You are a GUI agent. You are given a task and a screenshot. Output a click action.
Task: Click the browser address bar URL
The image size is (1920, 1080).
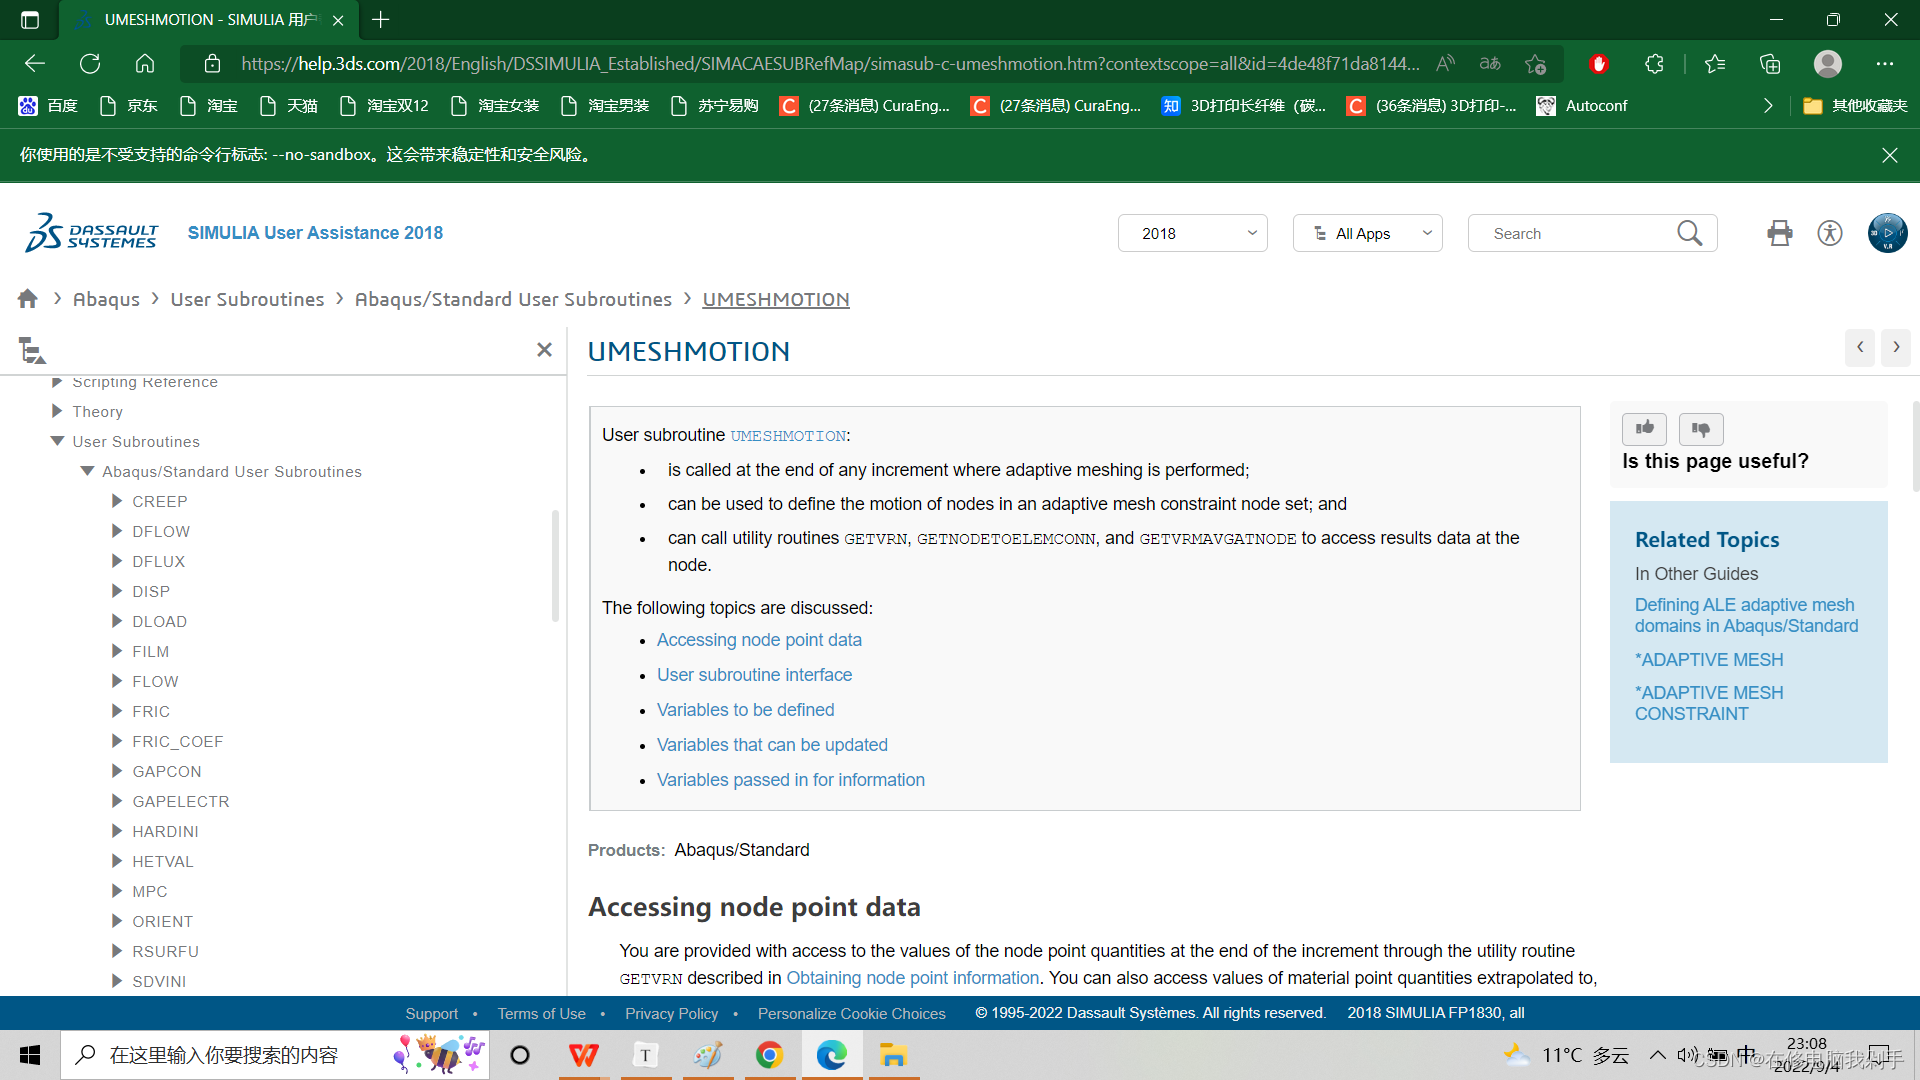coord(830,64)
